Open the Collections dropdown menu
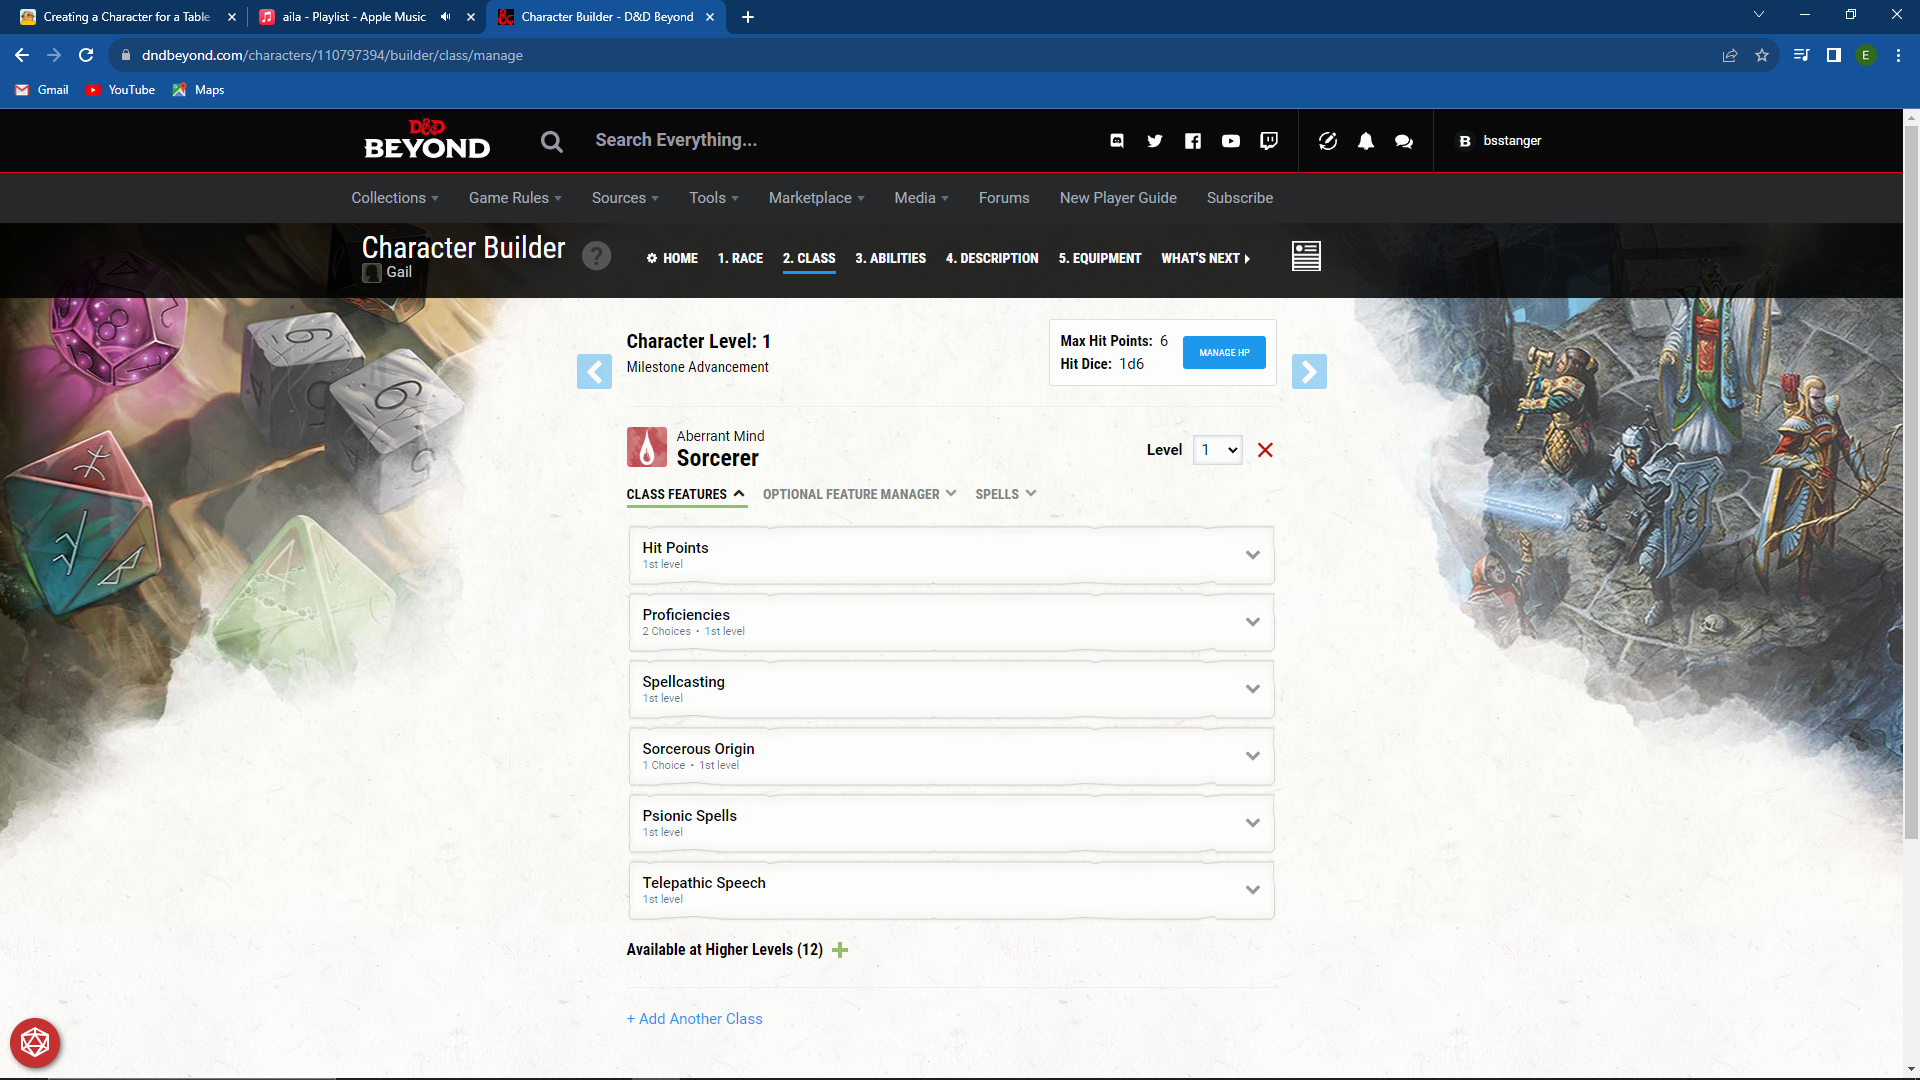1920x1080 pixels. (395, 198)
